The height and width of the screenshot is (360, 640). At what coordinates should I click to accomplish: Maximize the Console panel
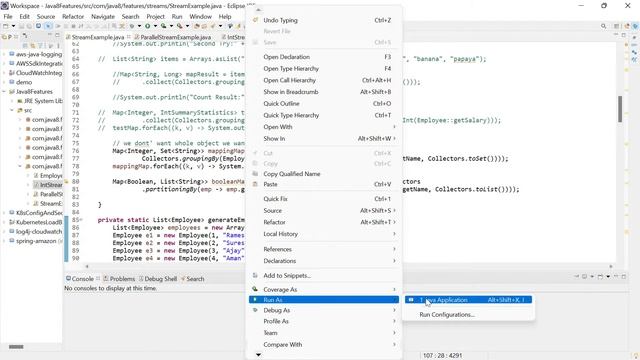pyautogui.click(x=624, y=277)
